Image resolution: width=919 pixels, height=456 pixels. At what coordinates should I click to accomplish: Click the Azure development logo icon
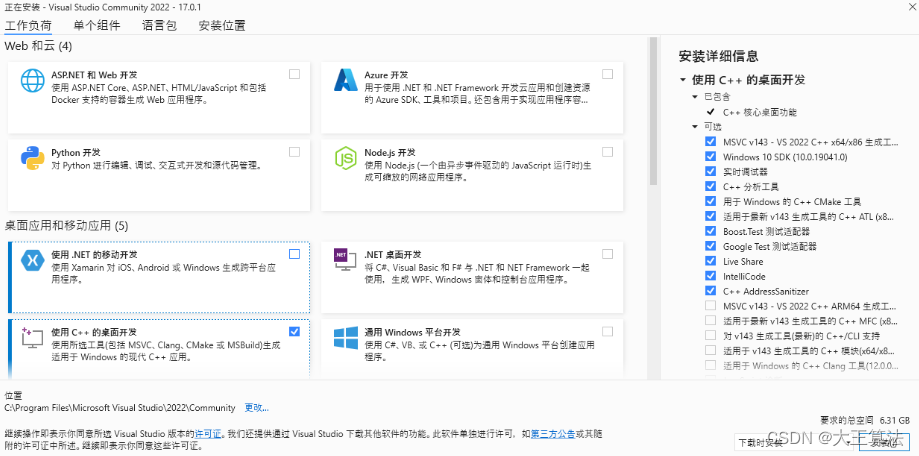pos(346,80)
